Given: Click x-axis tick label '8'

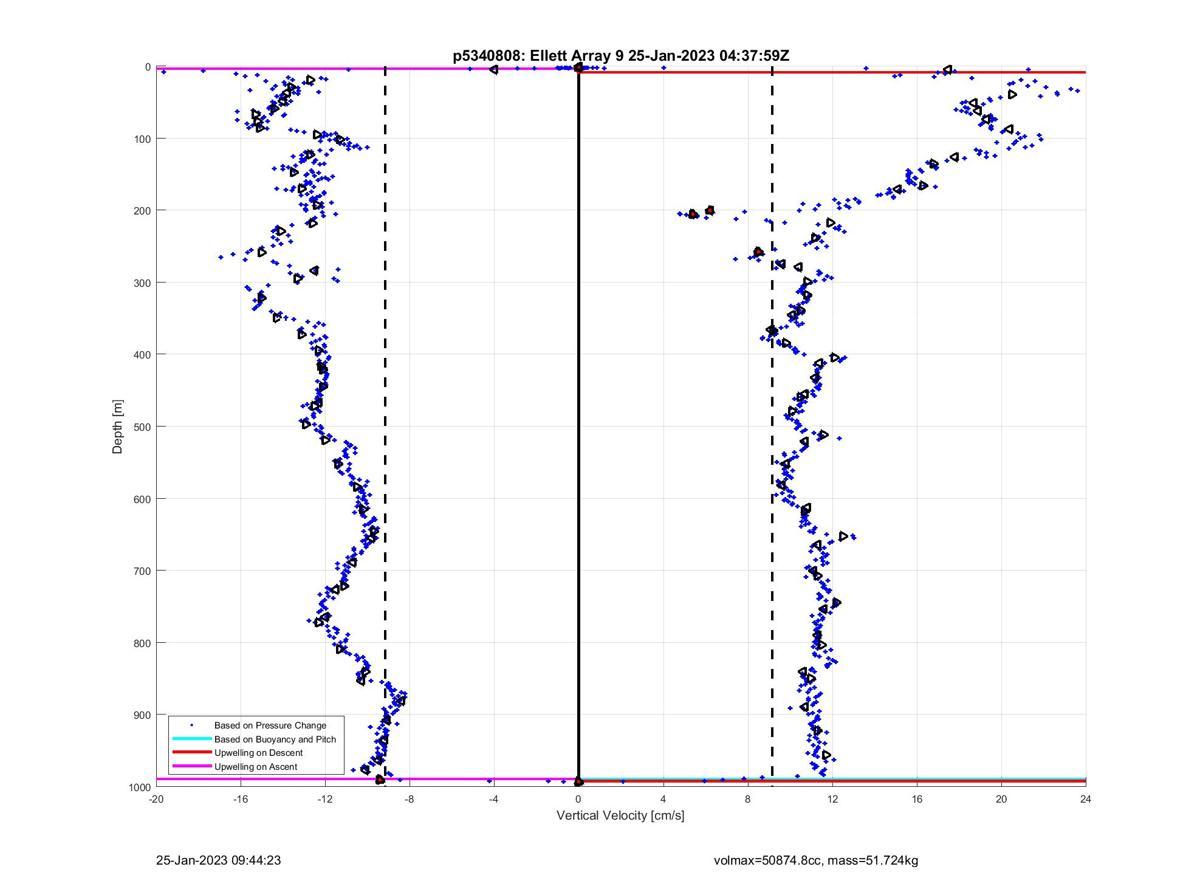Looking at the screenshot, I should [x=747, y=799].
